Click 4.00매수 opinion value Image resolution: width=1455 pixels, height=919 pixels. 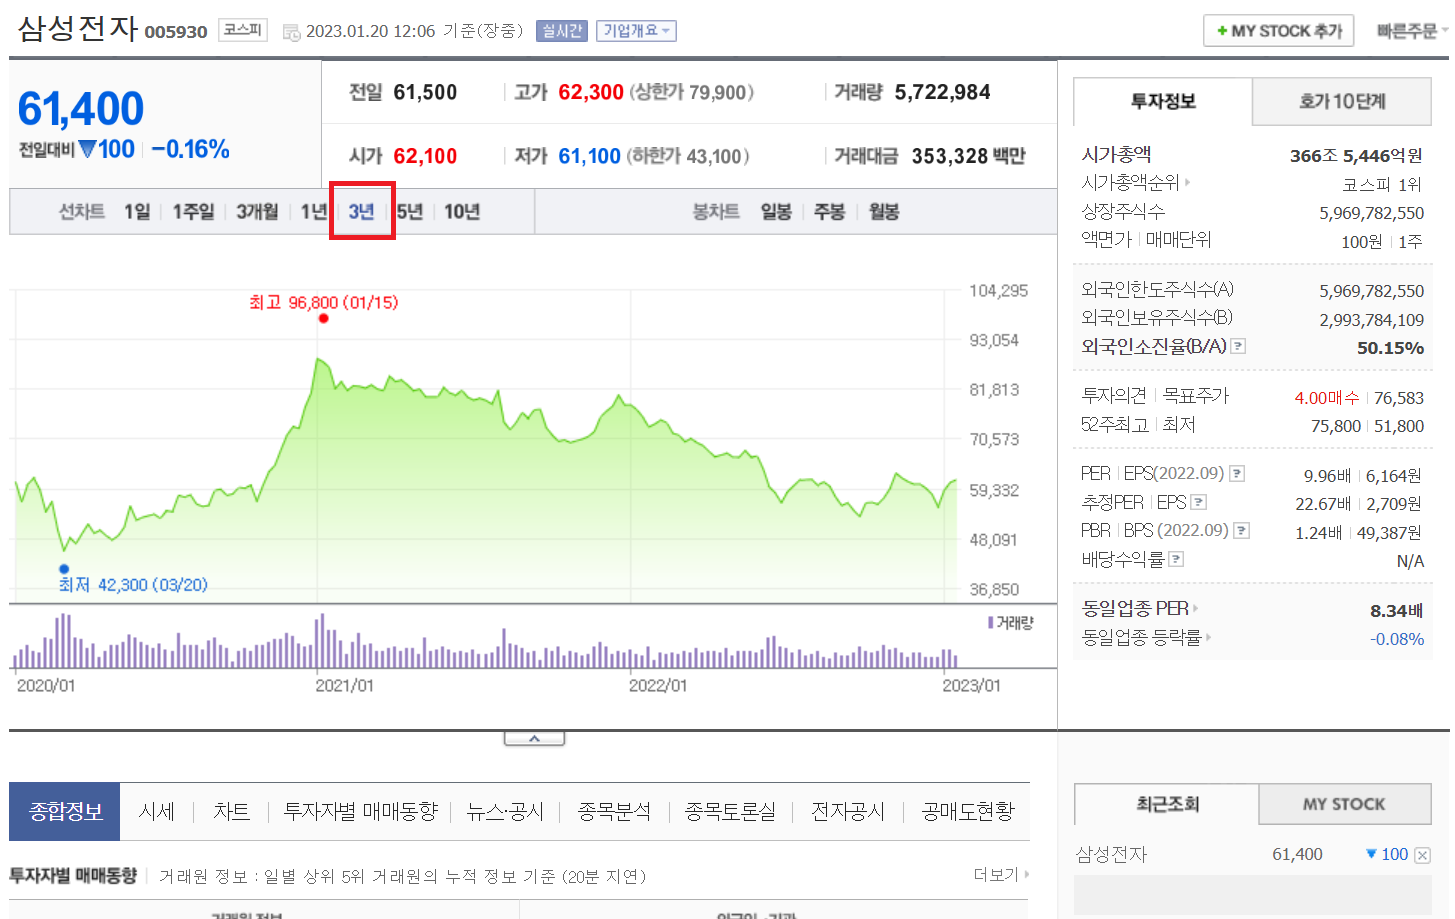pyautogui.click(x=1327, y=398)
